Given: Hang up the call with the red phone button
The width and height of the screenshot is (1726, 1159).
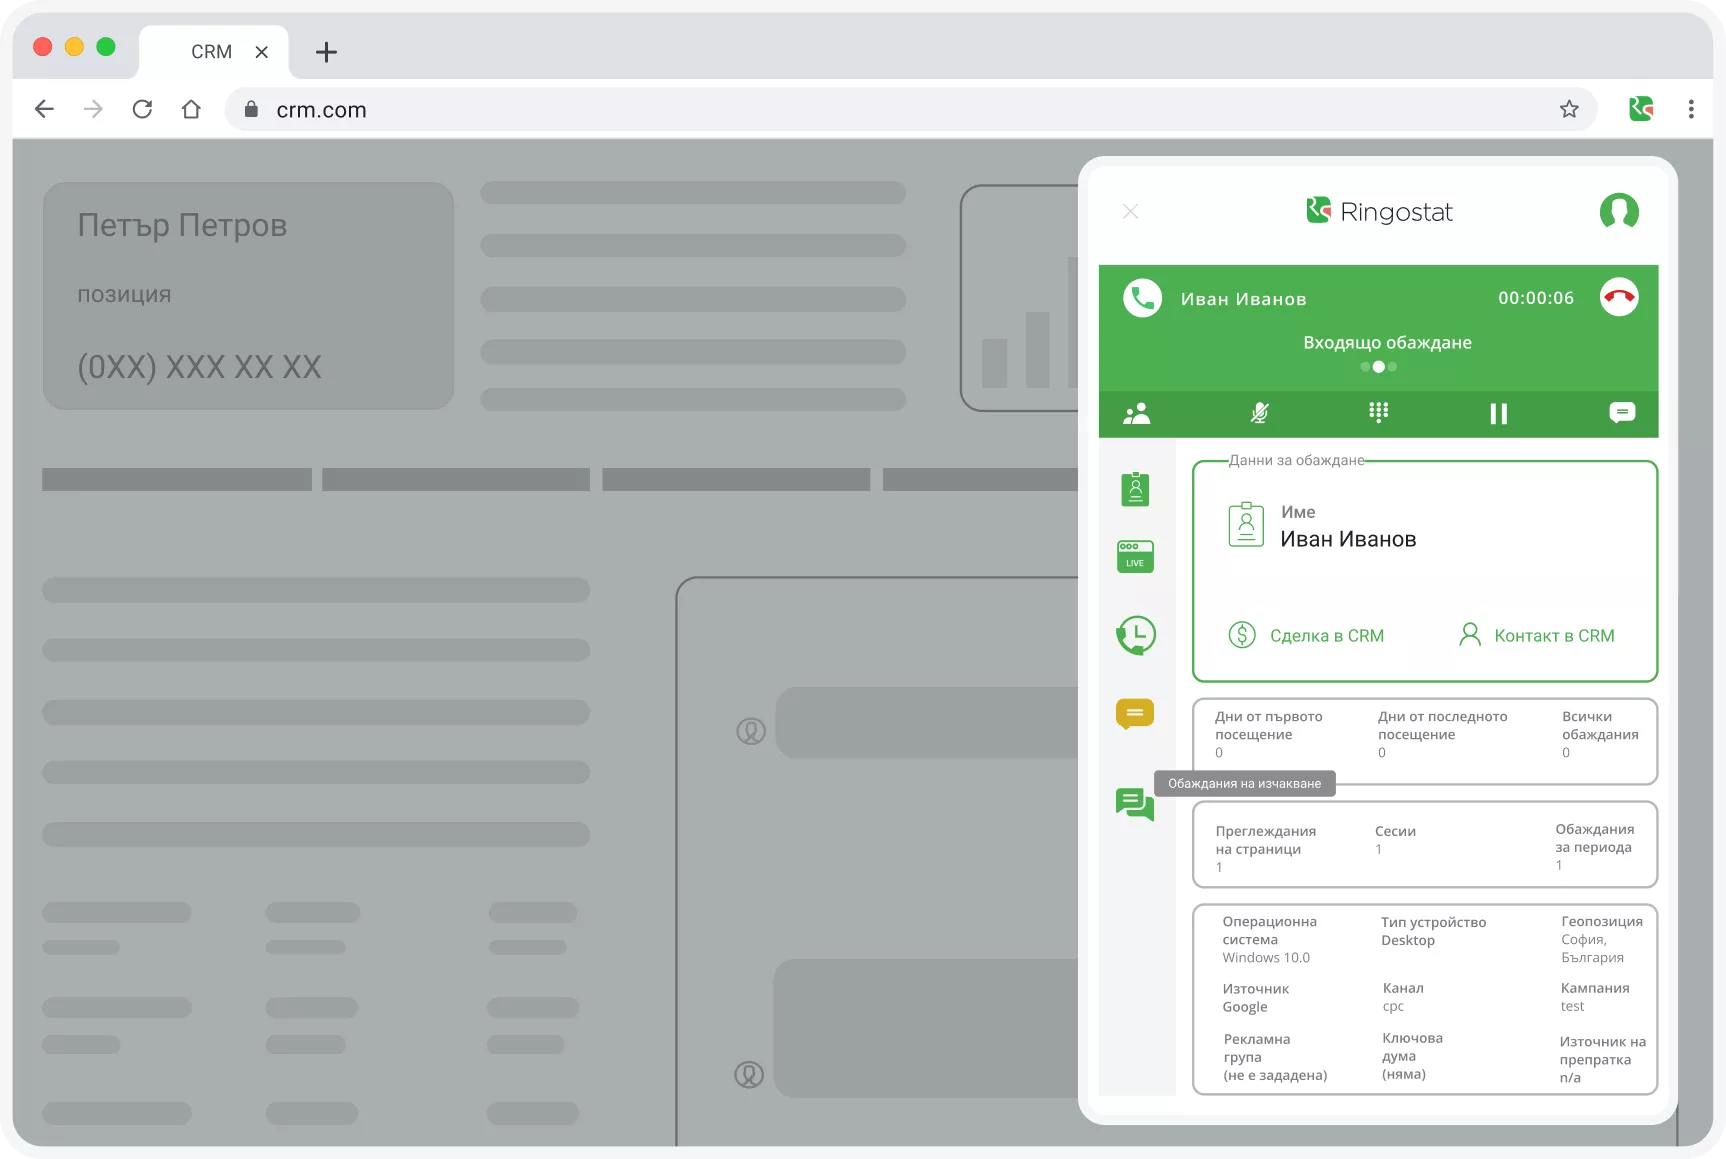Looking at the screenshot, I should [1619, 297].
